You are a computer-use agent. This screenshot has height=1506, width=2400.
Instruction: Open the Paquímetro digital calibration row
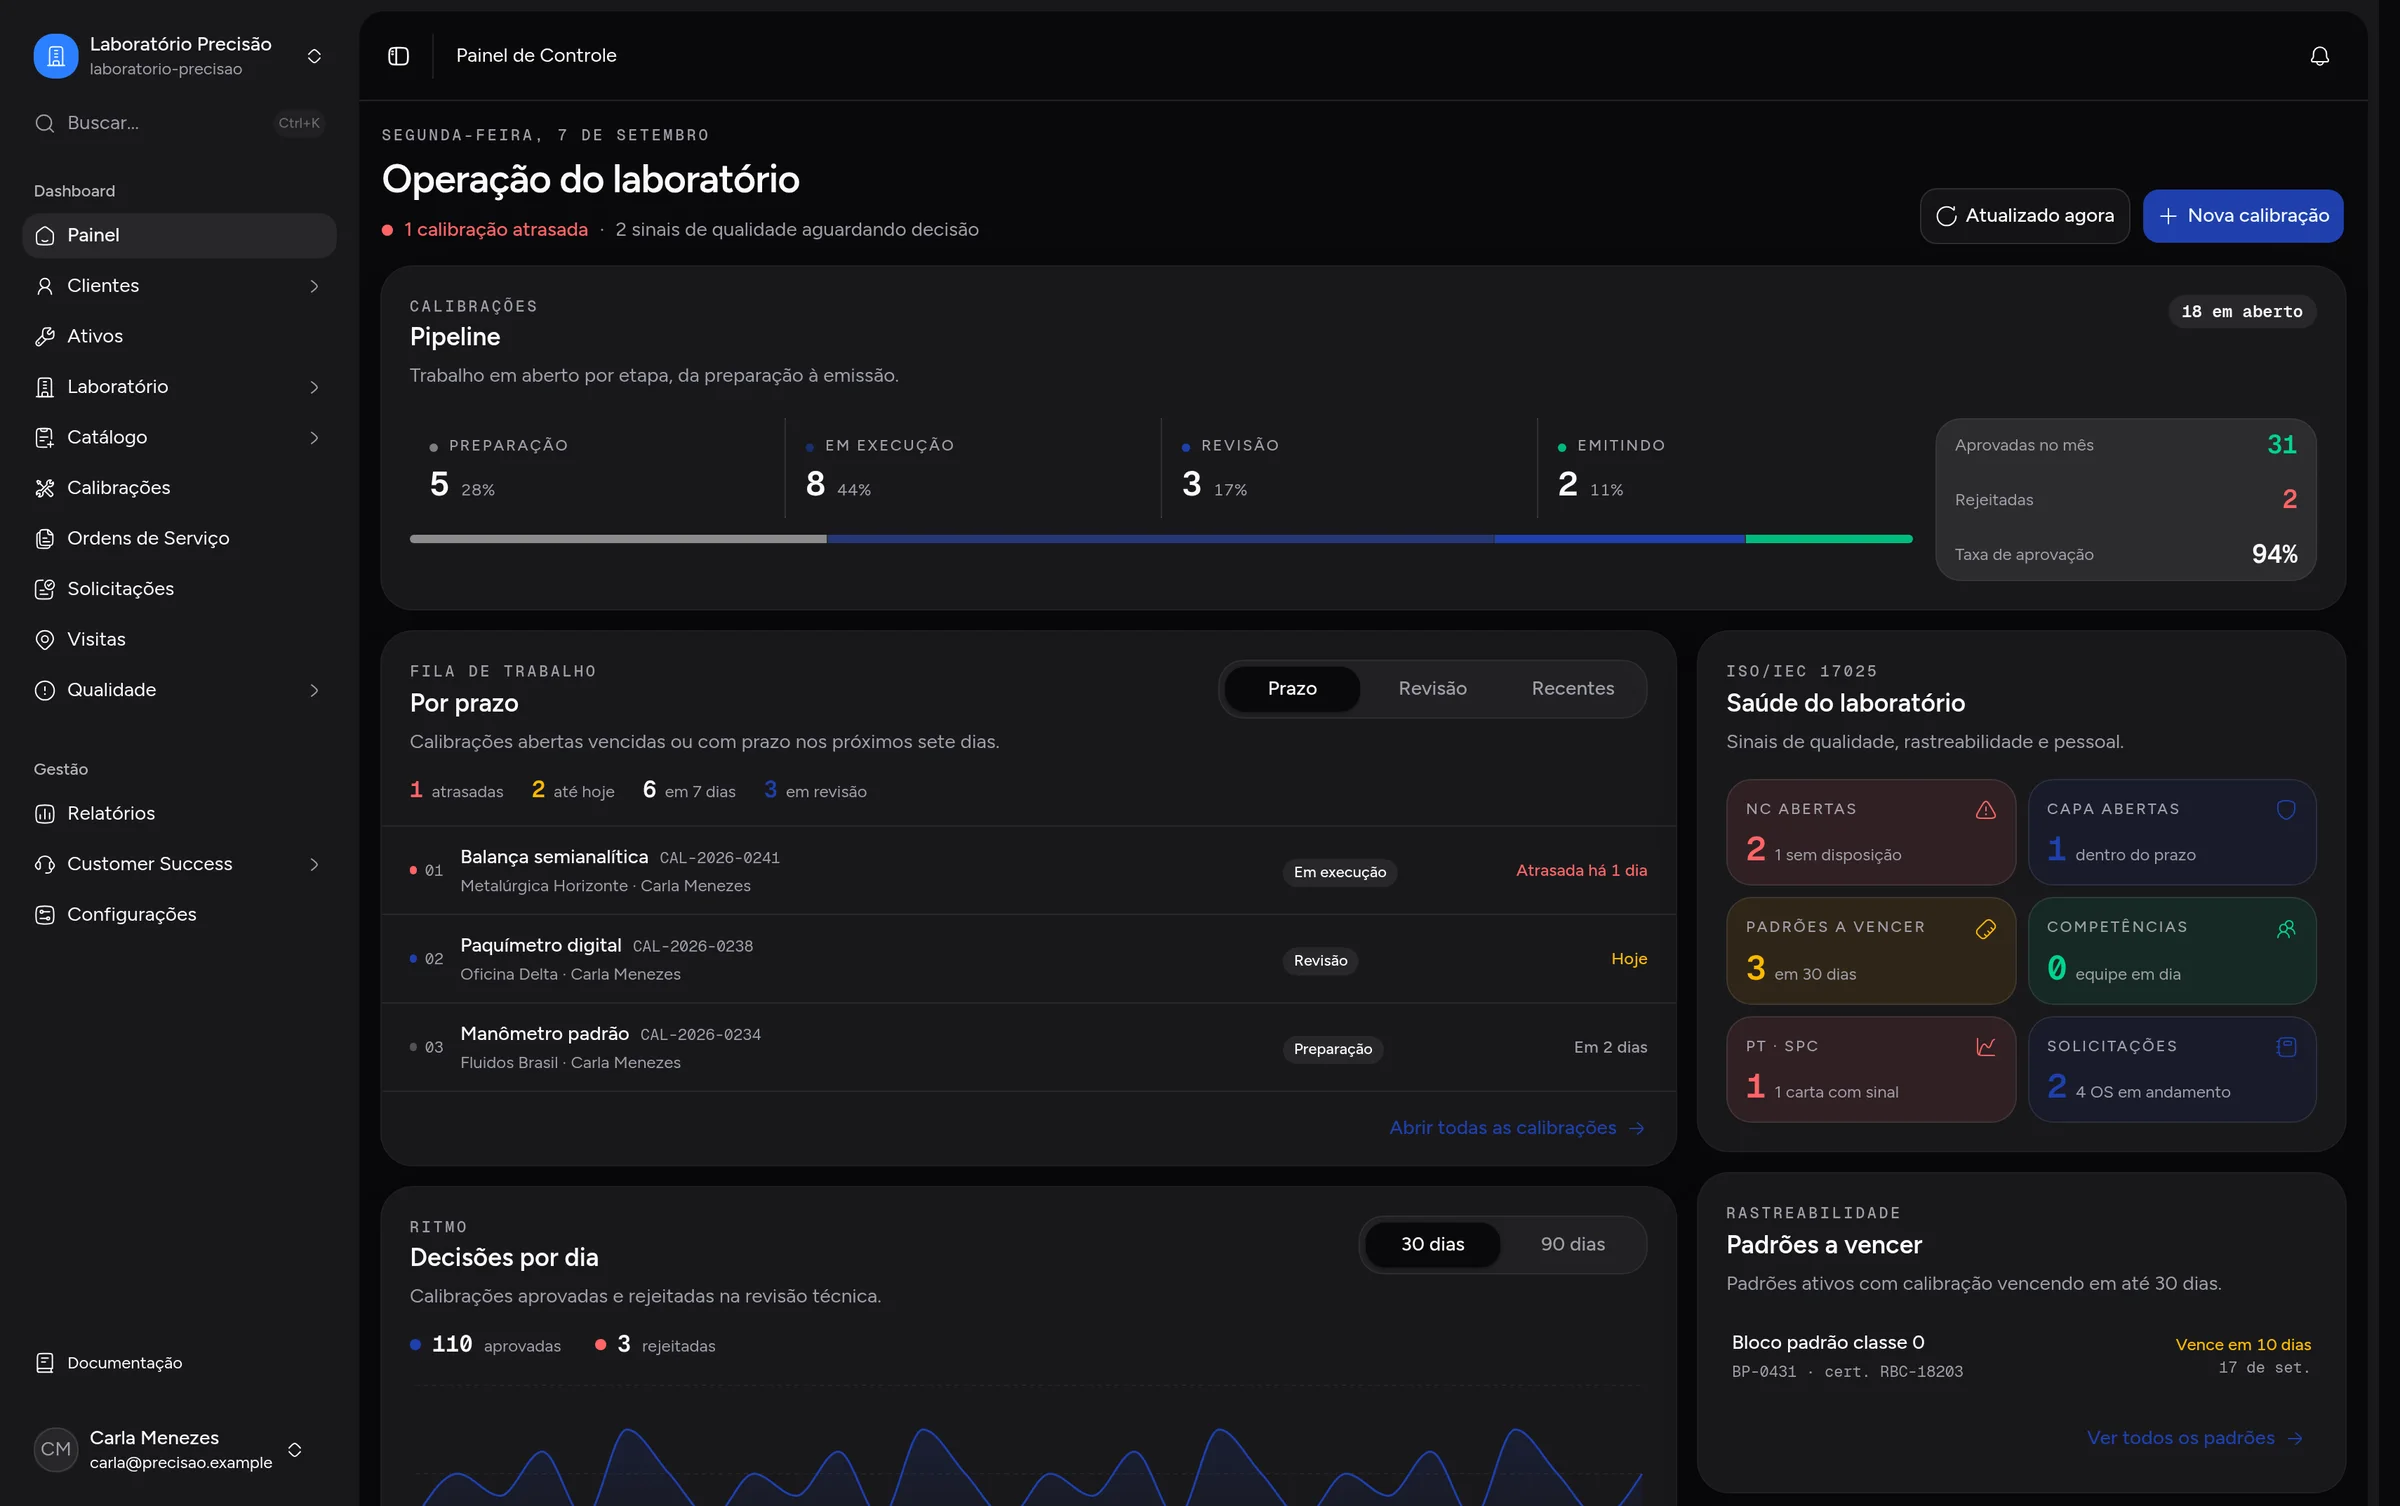tap(1028, 960)
